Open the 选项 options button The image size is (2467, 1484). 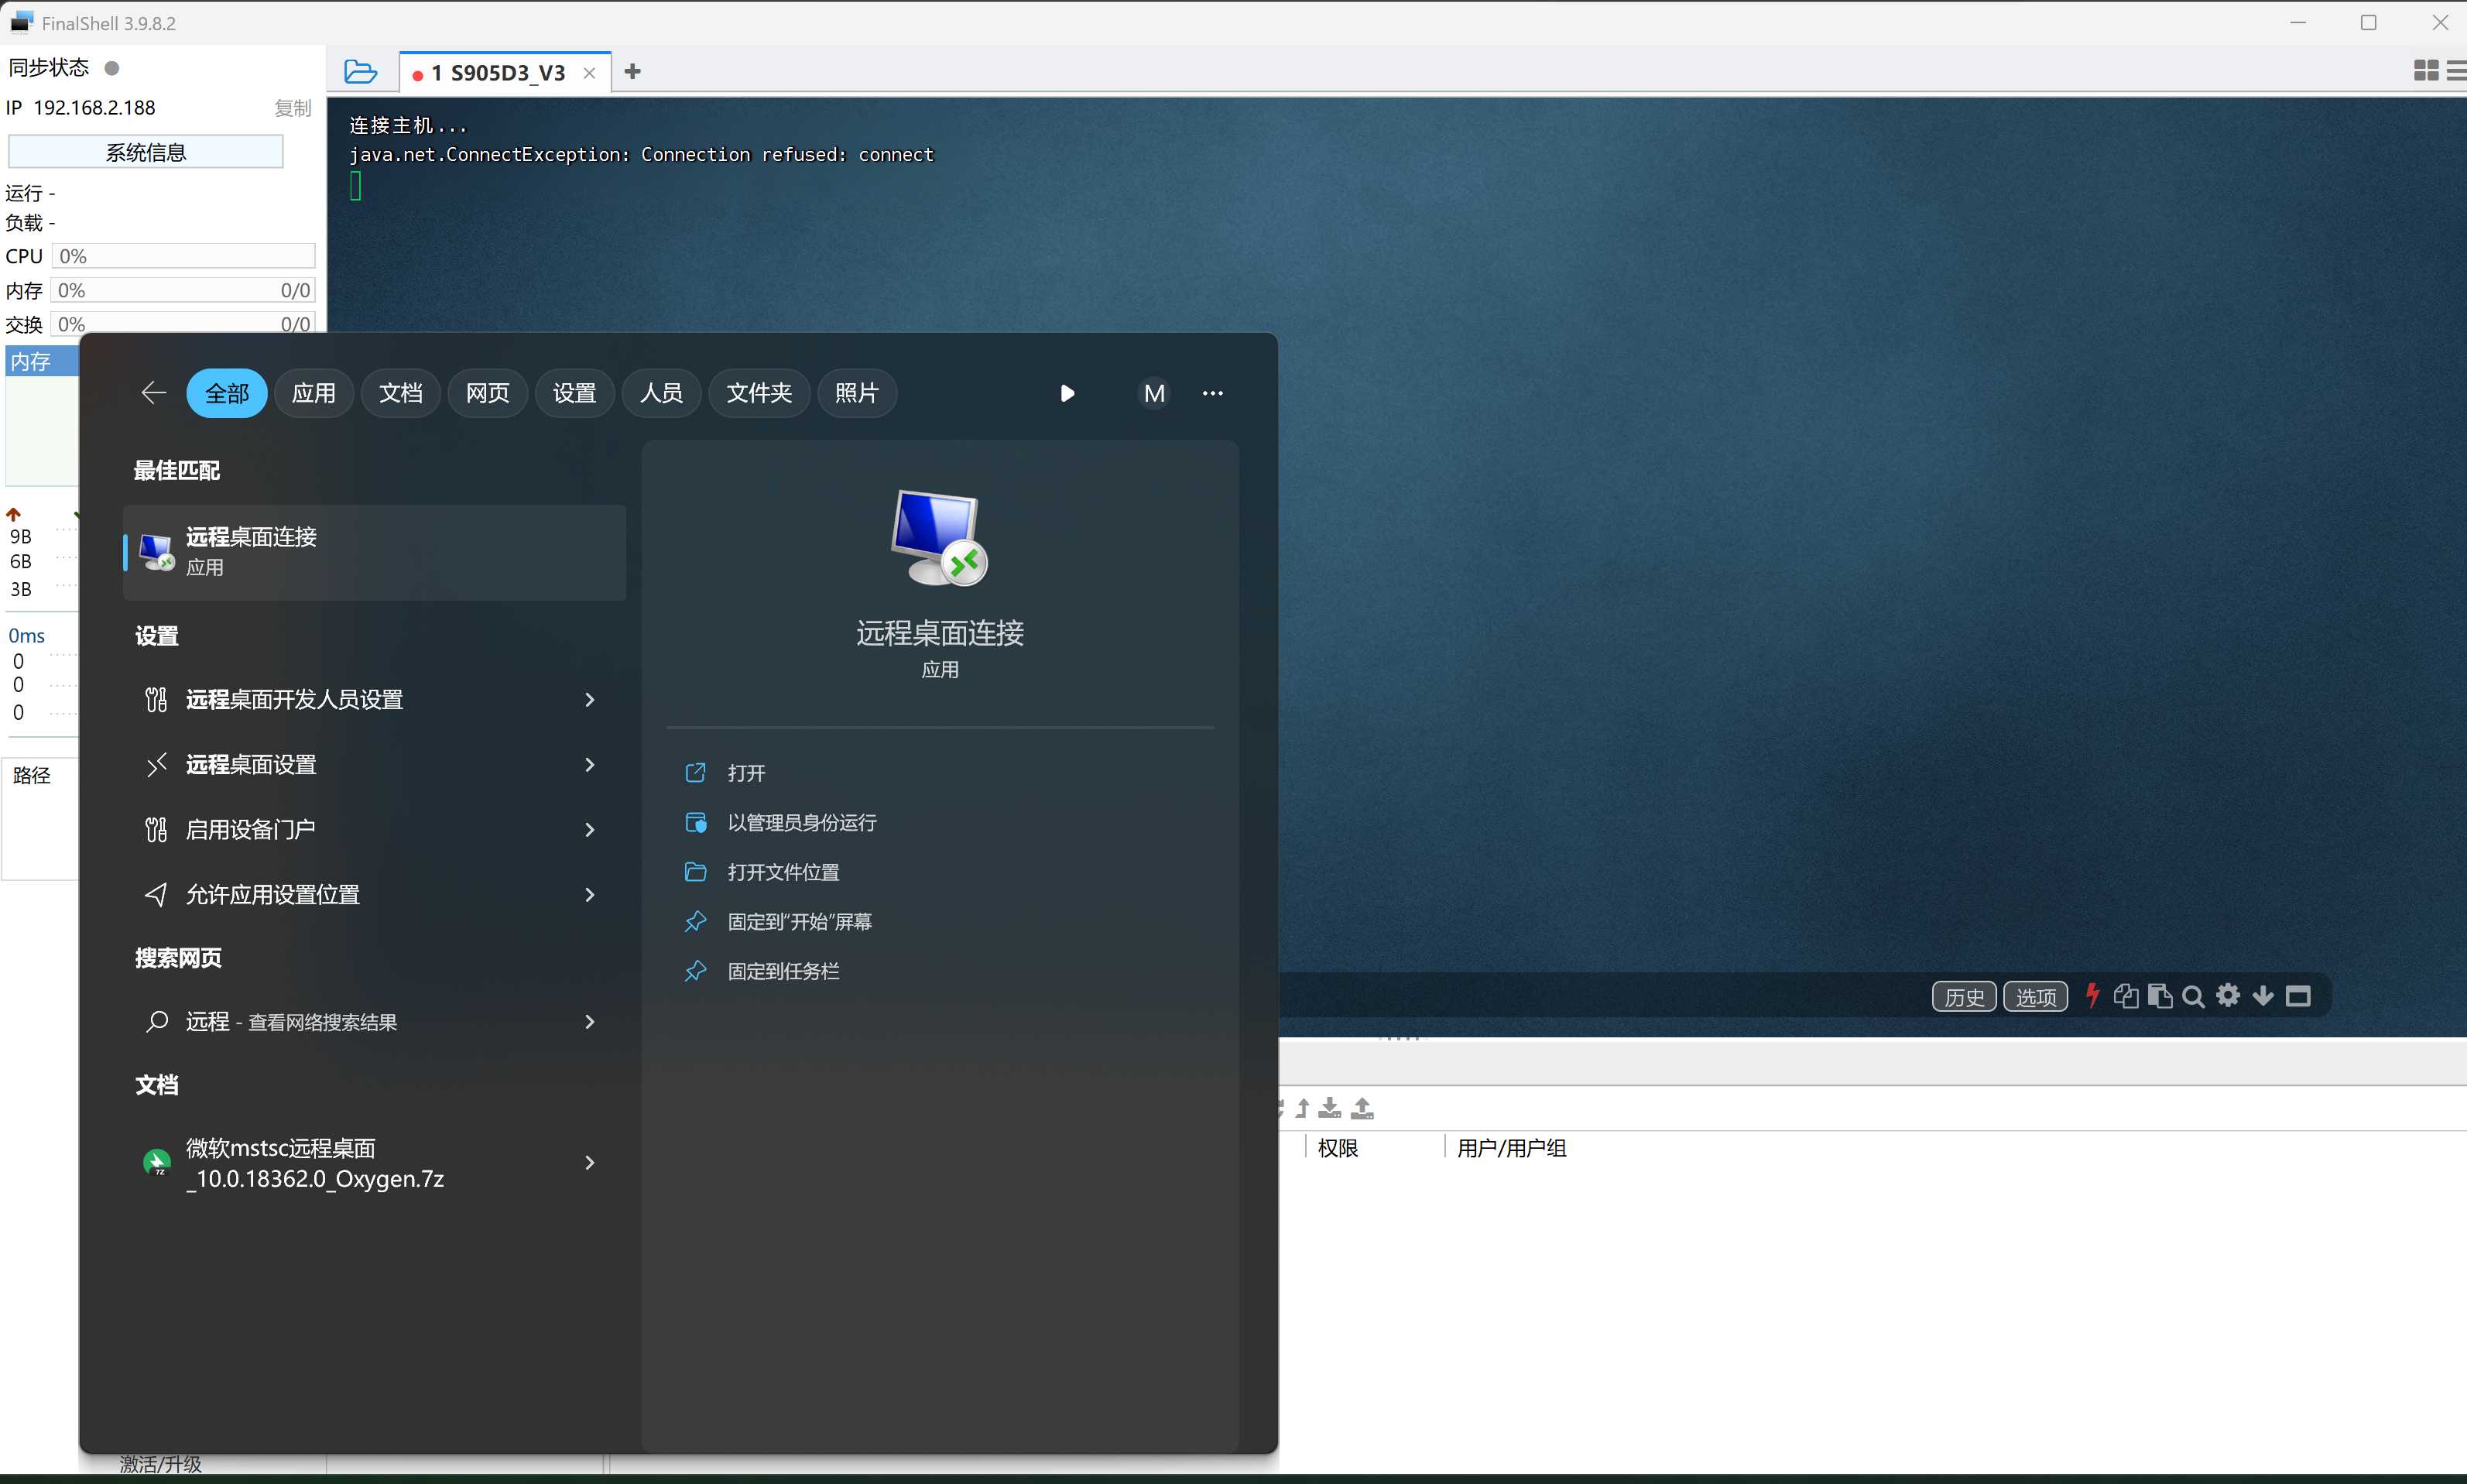(x=2036, y=997)
